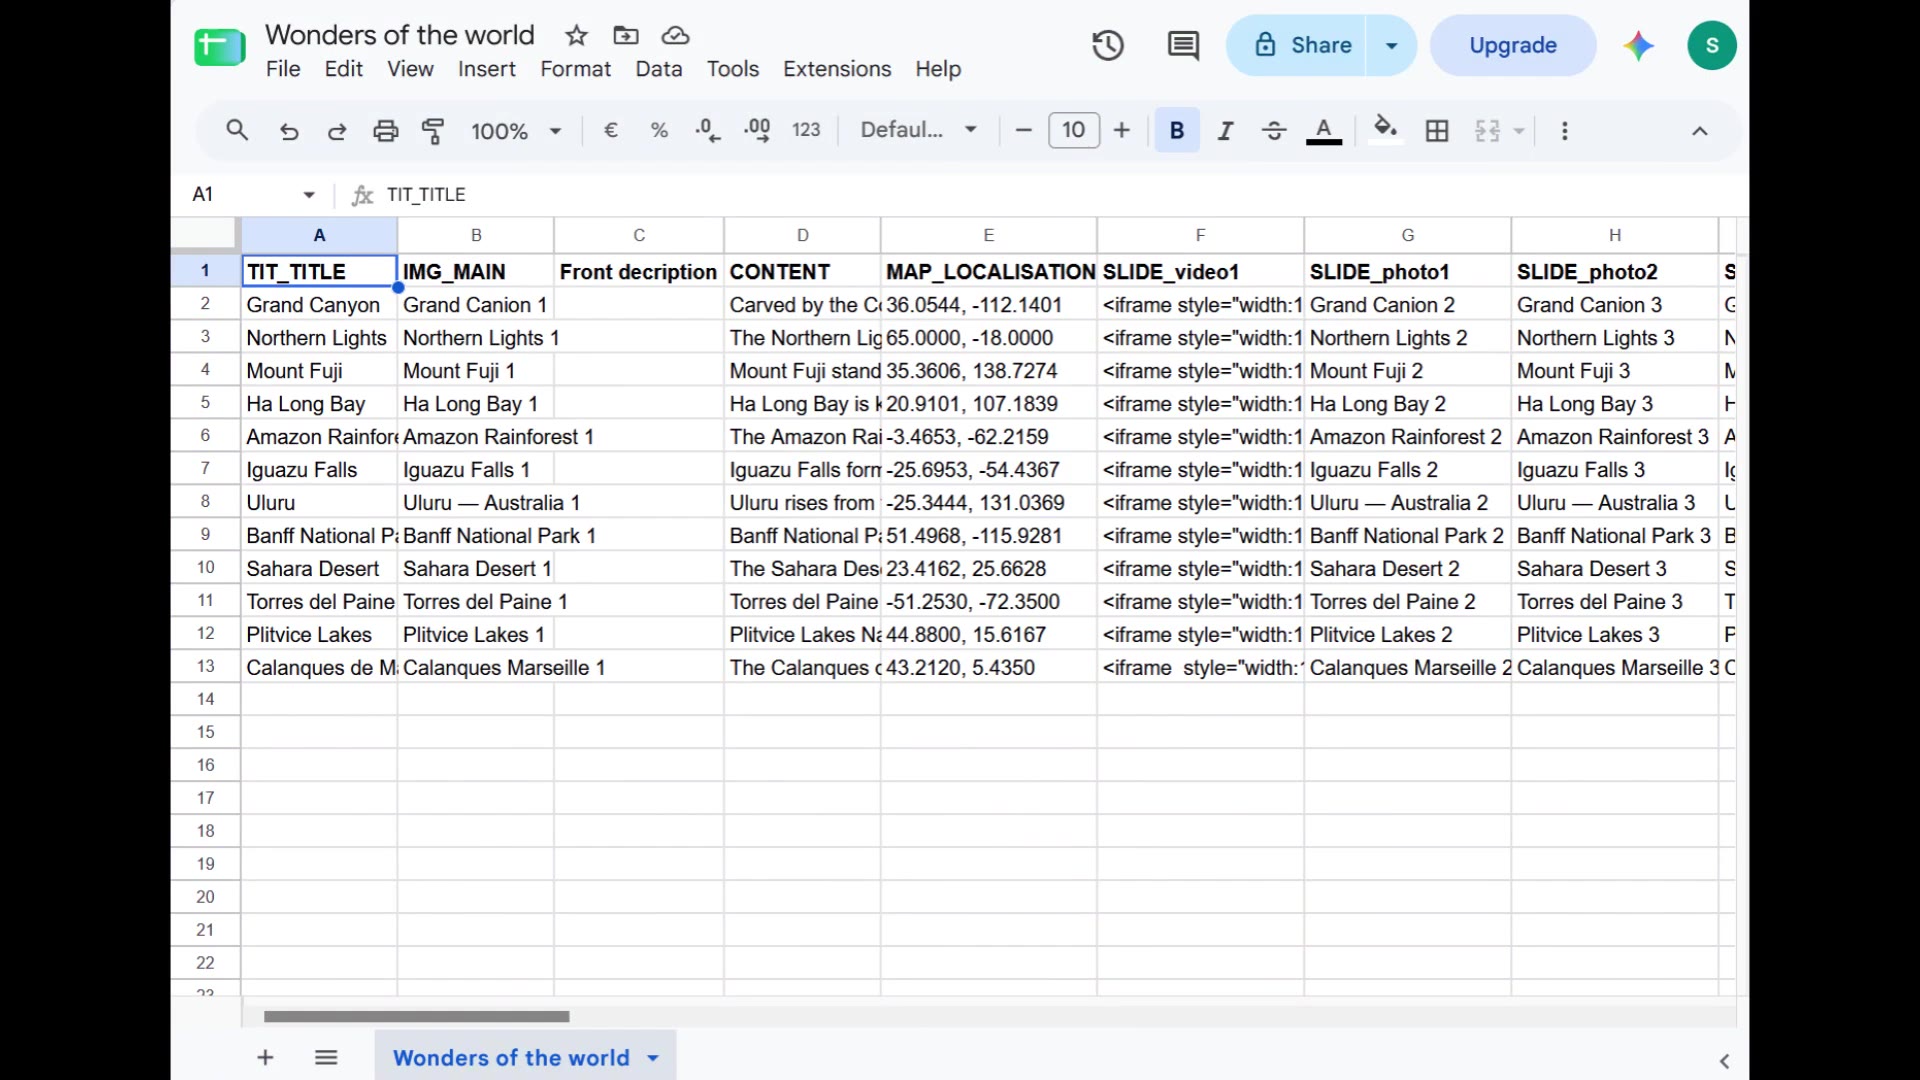Open the text color picker
Image resolution: width=1920 pixels, height=1080 pixels.
(x=1324, y=130)
